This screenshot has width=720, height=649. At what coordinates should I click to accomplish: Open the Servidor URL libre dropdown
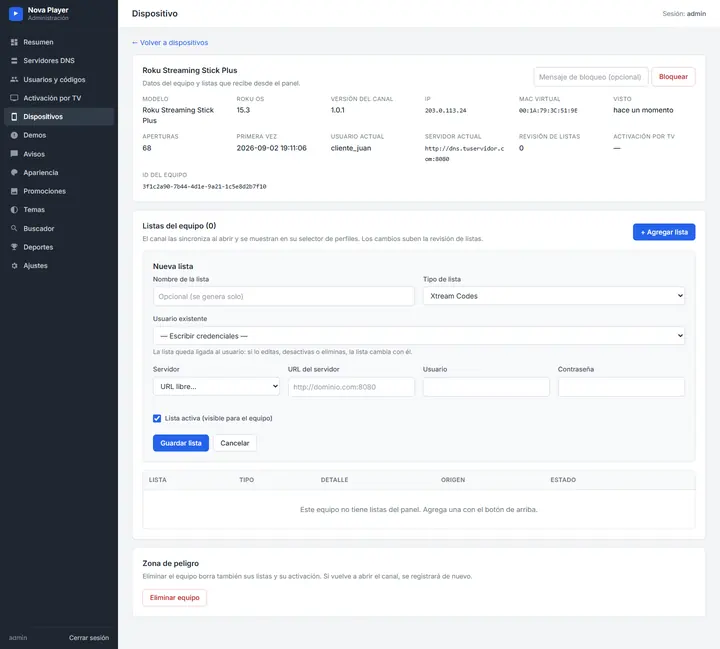pos(216,387)
